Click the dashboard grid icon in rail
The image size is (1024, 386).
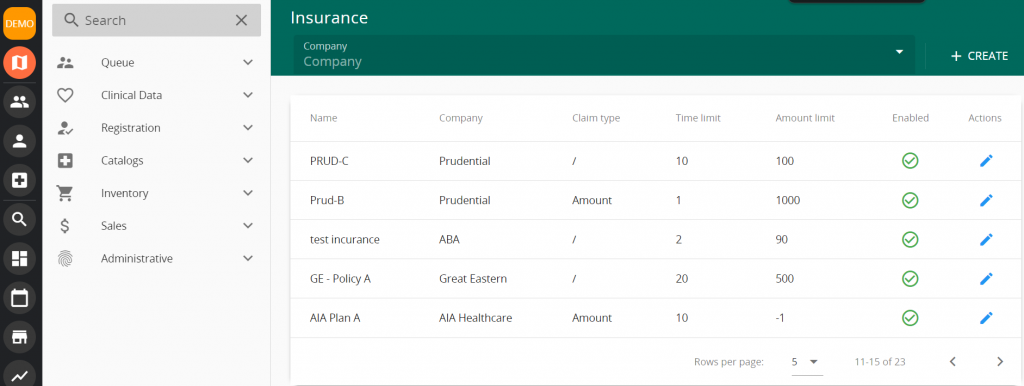20,259
